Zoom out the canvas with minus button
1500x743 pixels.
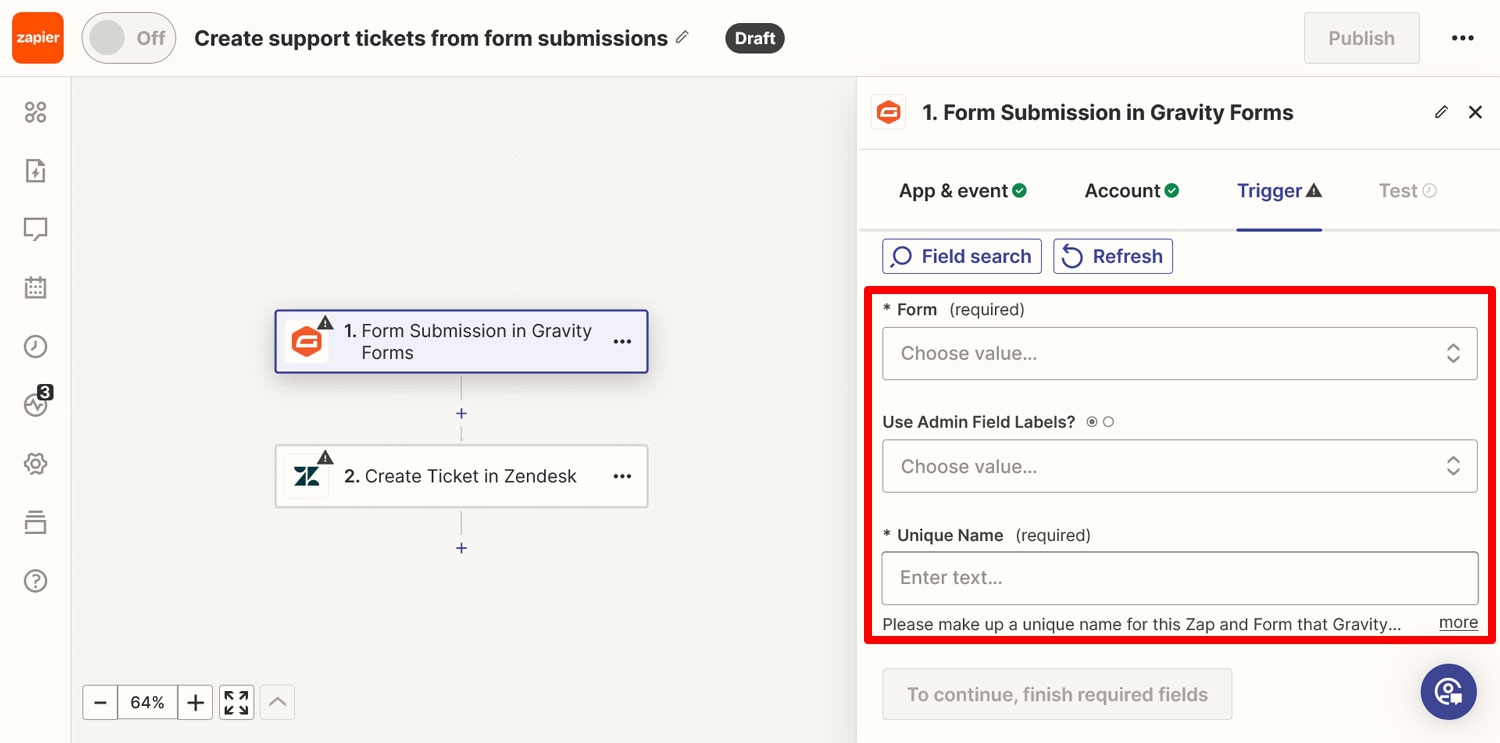[100, 702]
